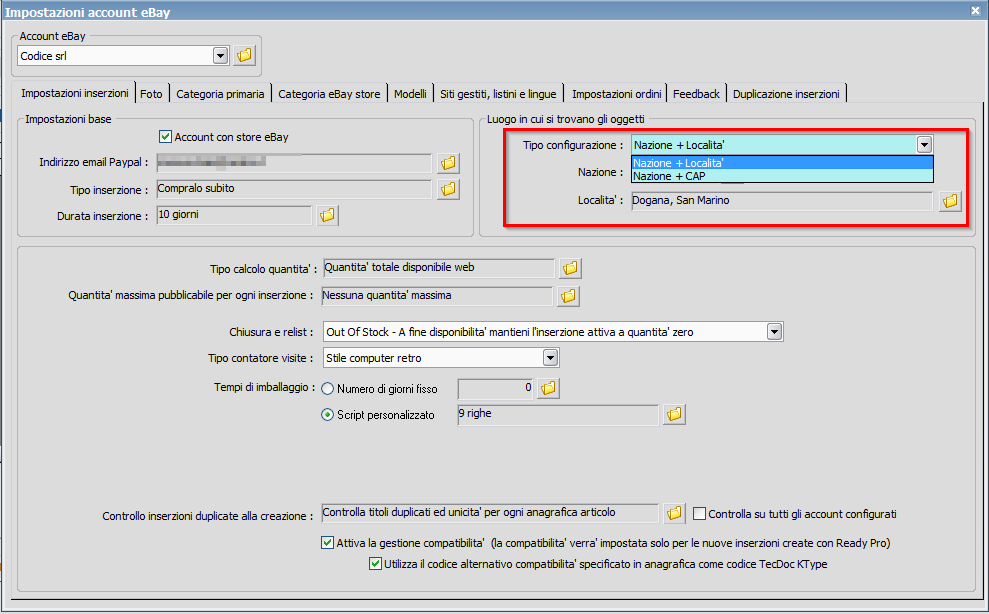989x614 pixels.
Task: Expand the Chiusura e relist dropdown
Action: [x=775, y=331]
